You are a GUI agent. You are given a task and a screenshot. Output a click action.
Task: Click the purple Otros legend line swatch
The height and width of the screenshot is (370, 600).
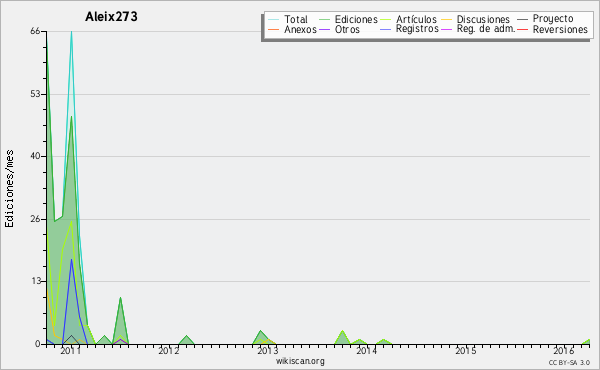coord(324,29)
